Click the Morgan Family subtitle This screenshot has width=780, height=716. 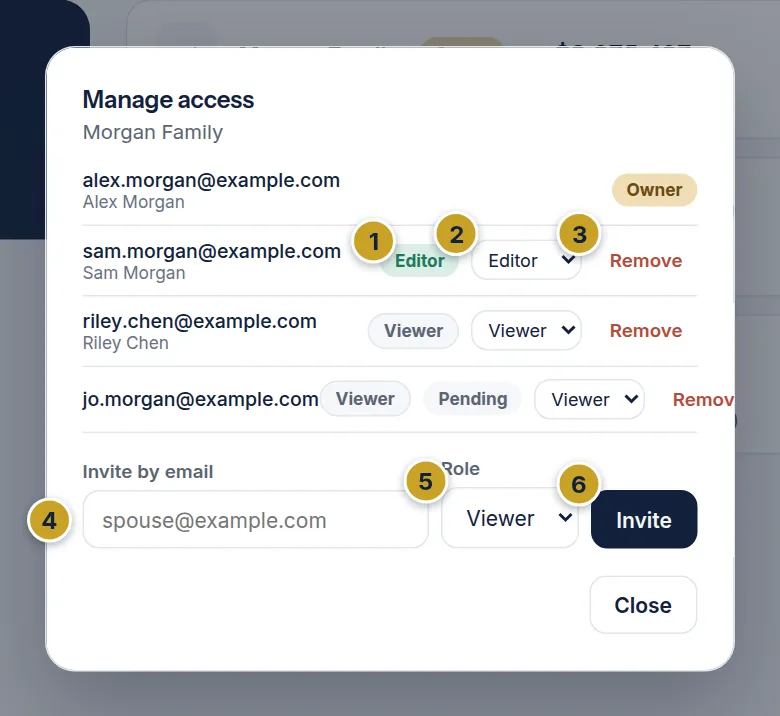[x=153, y=132]
